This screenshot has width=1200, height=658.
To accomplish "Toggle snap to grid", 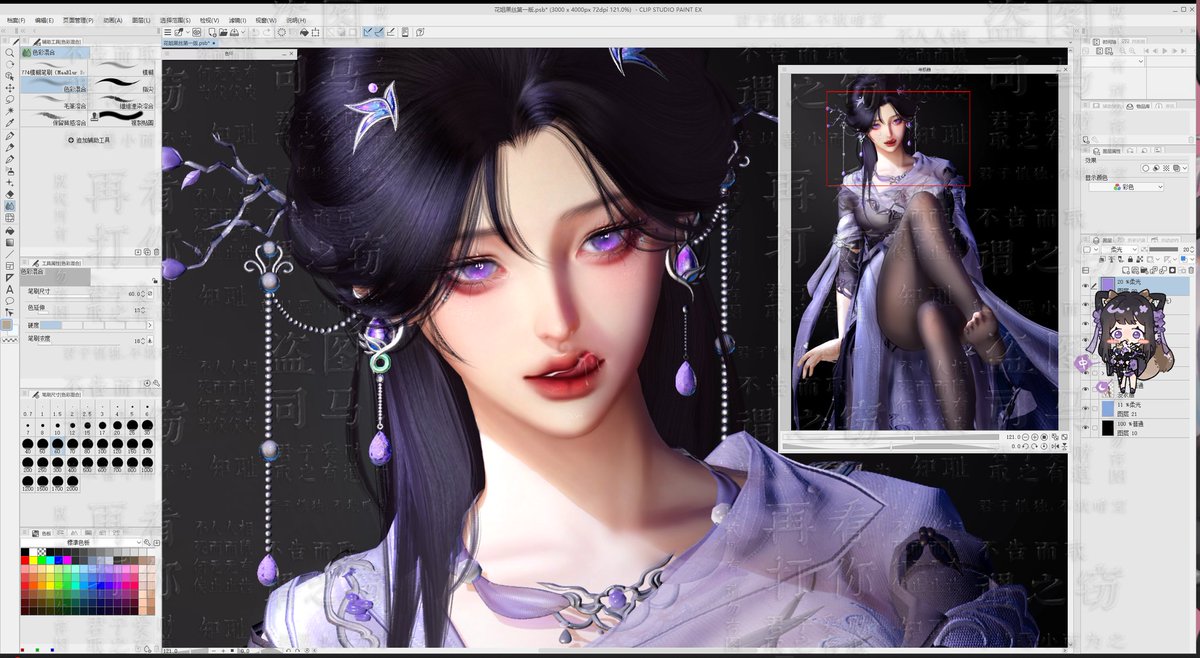I will point(391,32).
